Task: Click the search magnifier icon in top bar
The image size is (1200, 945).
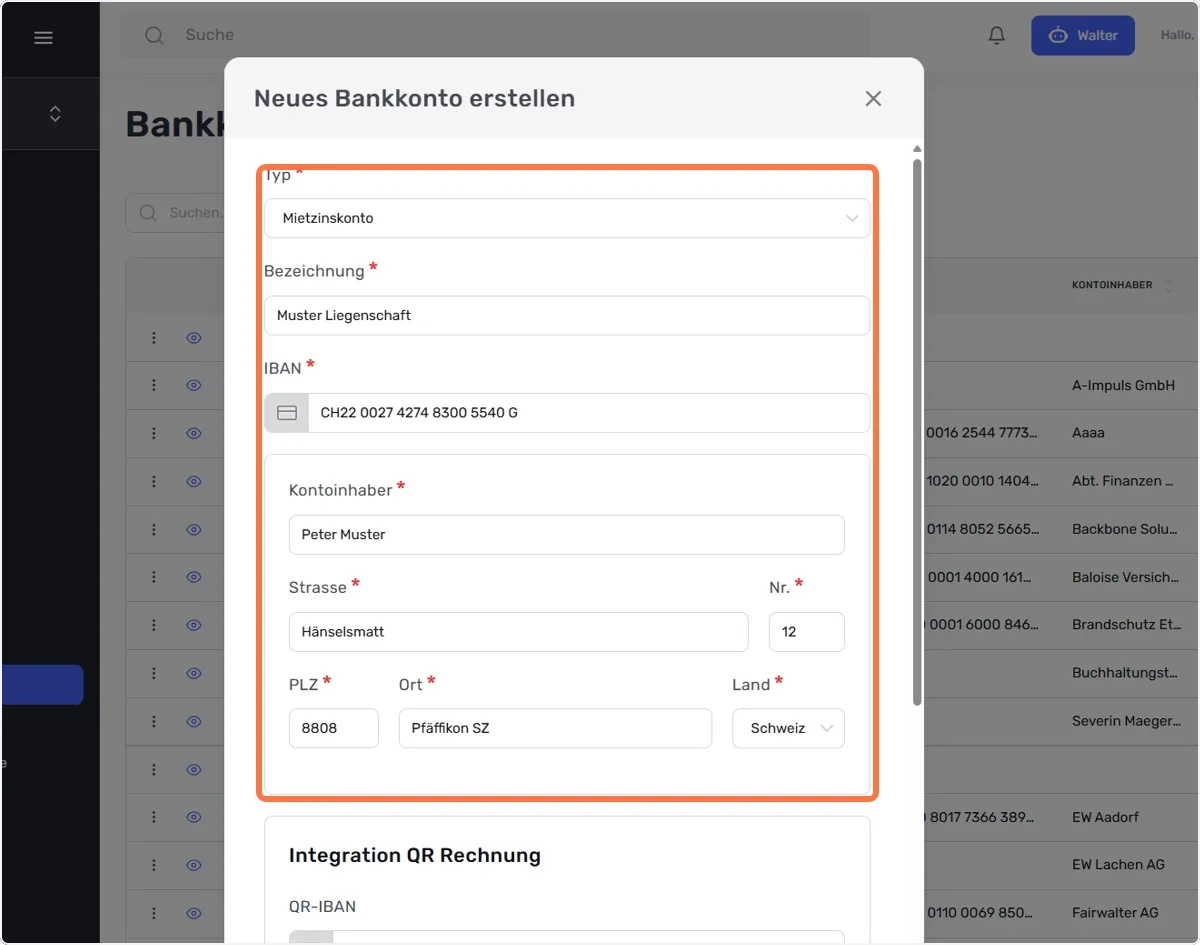Action: (x=154, y=35)
